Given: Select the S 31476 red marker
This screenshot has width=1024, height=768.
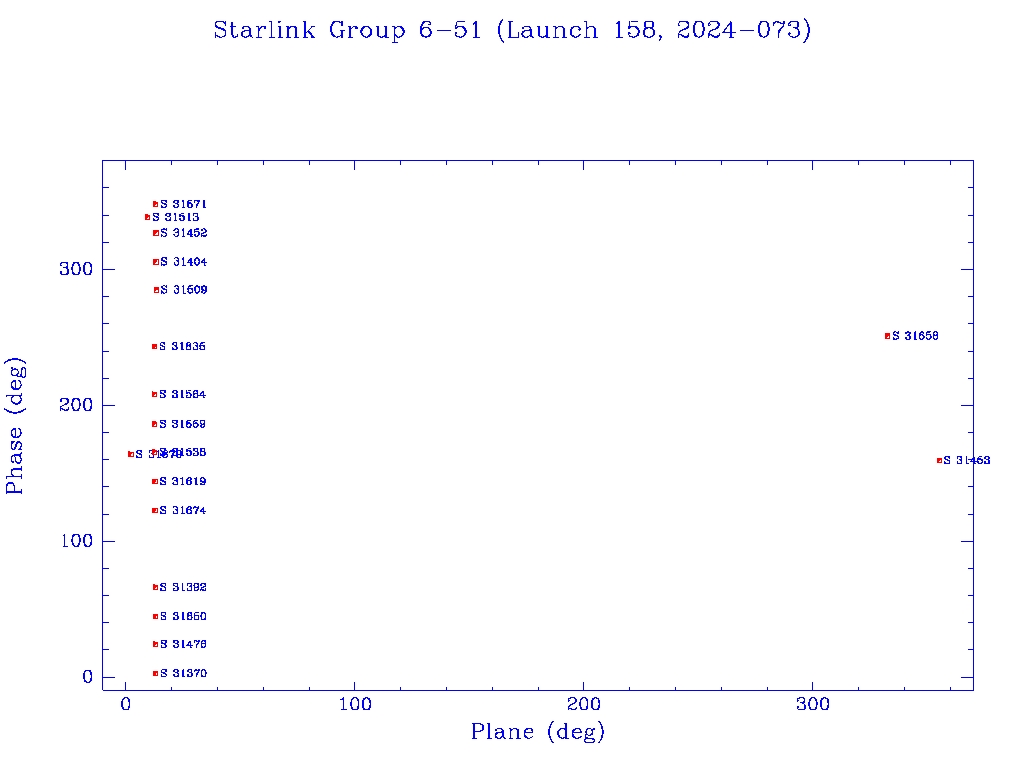Looking at the screenshot, I should tap(155, 644).
